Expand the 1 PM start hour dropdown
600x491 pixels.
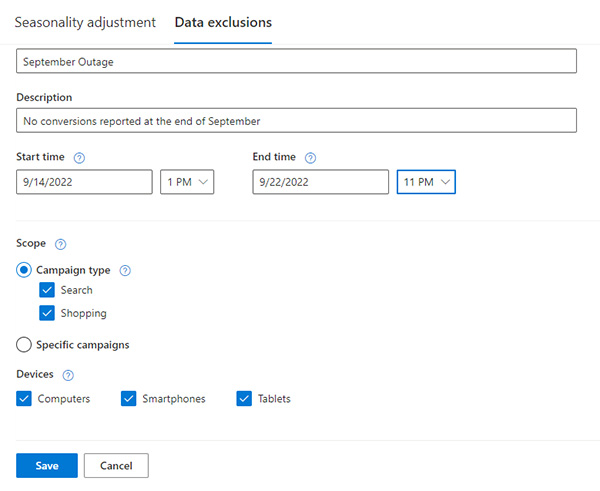coord(187,182)
